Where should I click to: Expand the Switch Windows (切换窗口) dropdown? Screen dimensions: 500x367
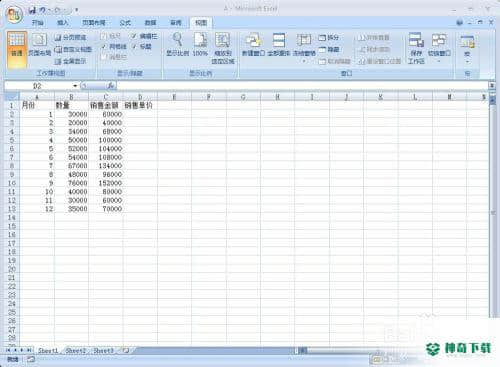click(439, 48)
